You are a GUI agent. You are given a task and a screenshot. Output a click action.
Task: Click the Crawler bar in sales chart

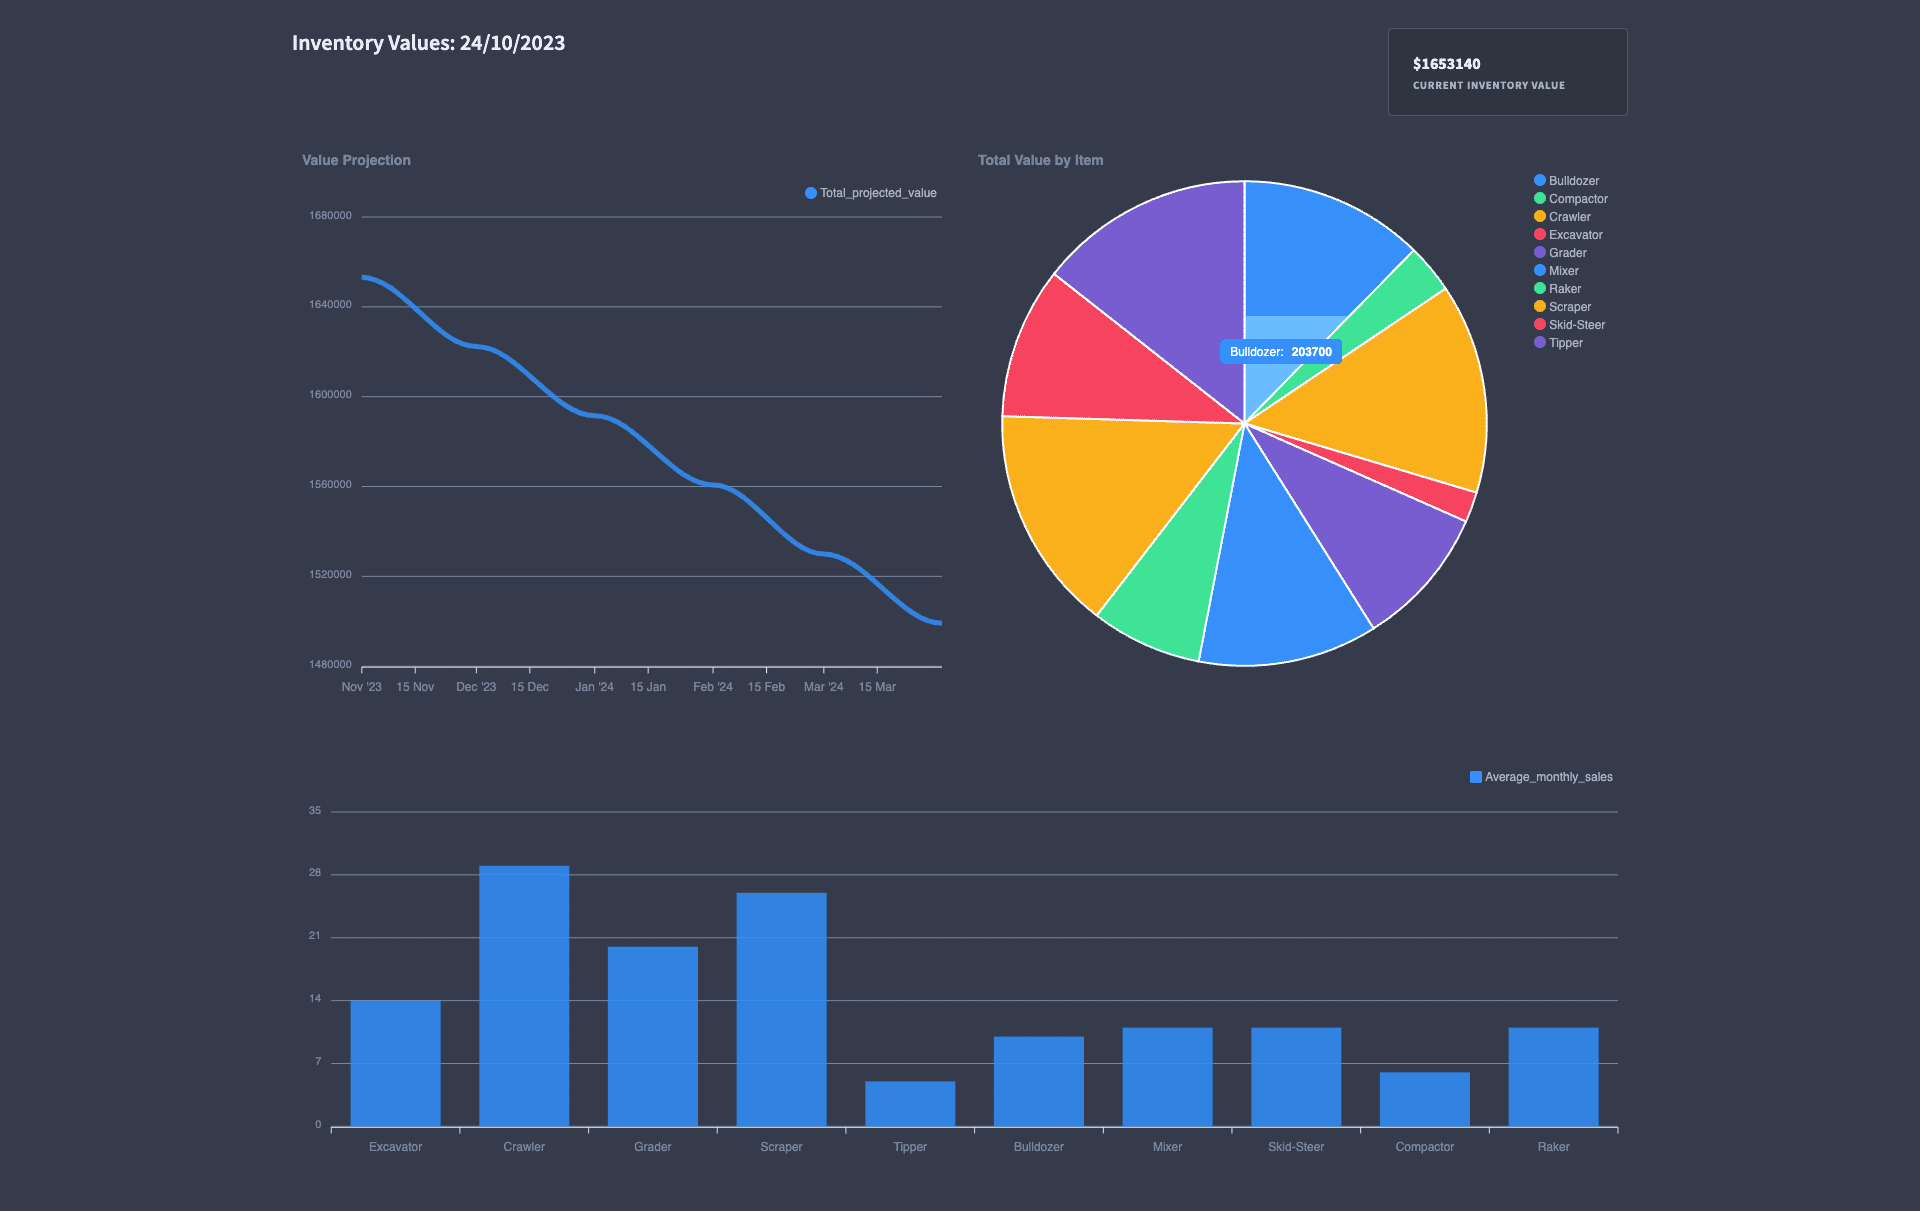(524, 996)
